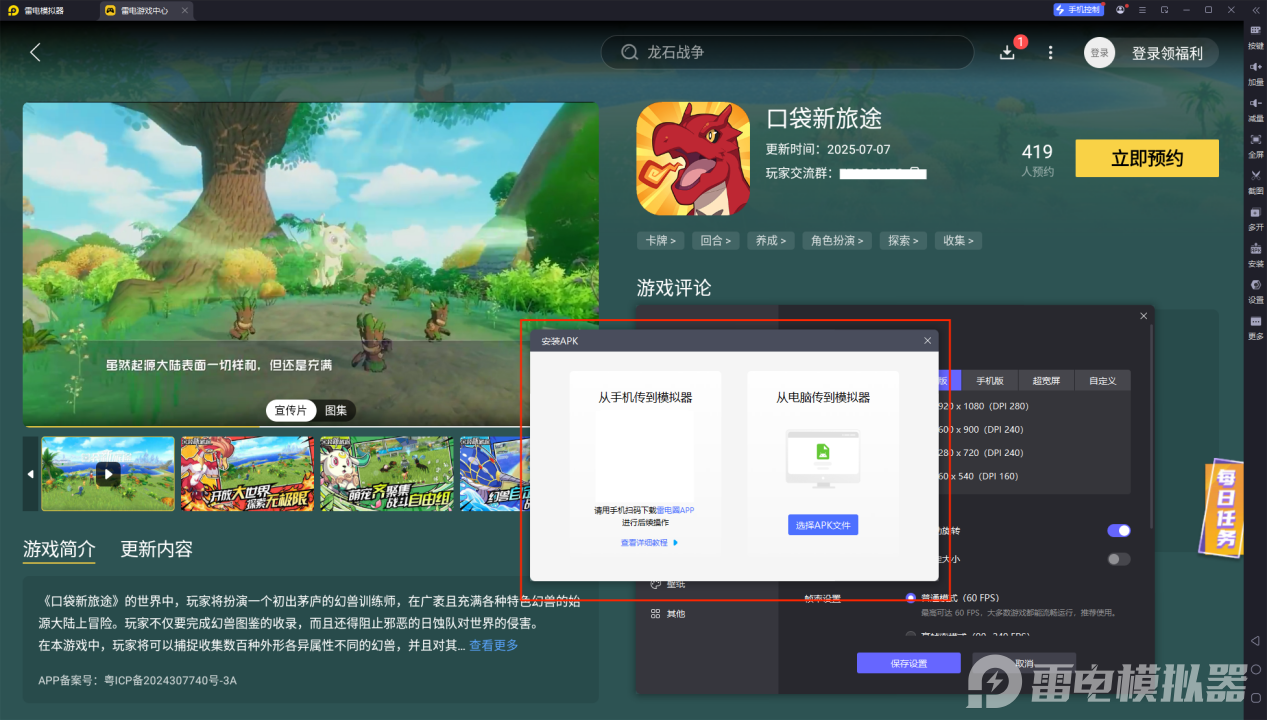1267x720 pixels.
Task: Collapse the right sidebar with double-arrow icon
Action: pyautogui.click(x=1256, y=9)
